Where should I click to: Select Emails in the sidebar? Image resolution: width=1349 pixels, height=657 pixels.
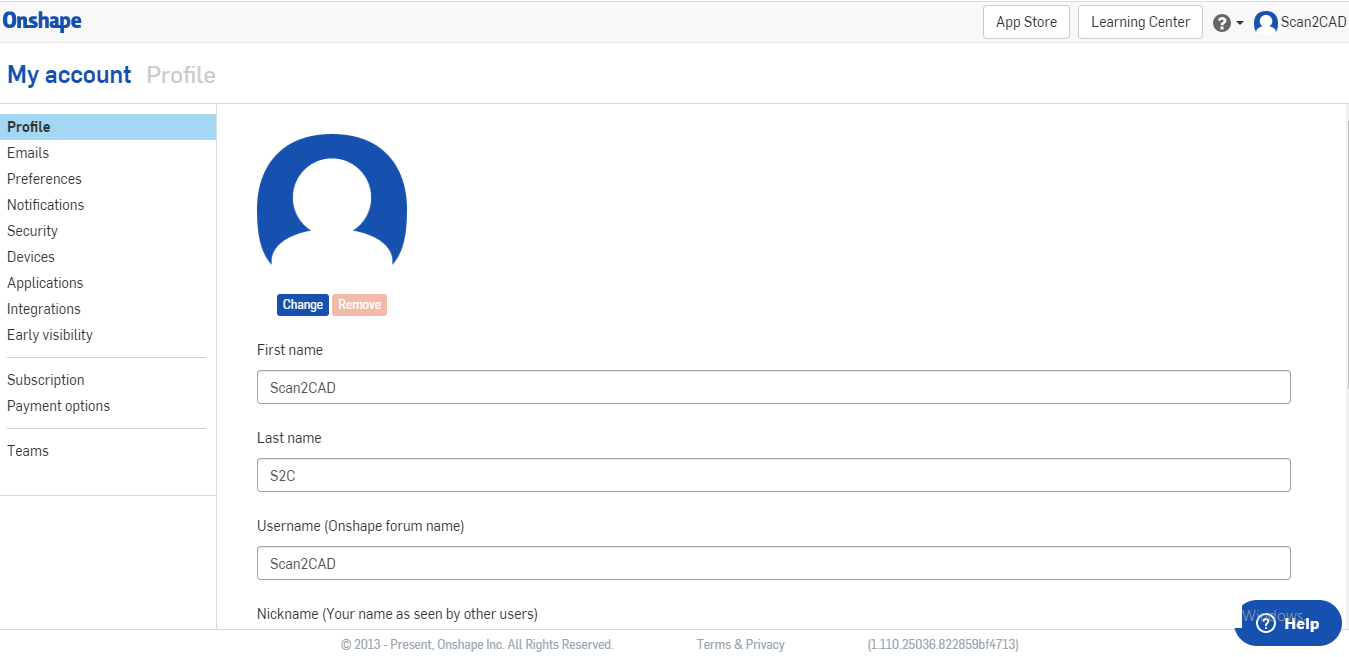tap(27, 152)
